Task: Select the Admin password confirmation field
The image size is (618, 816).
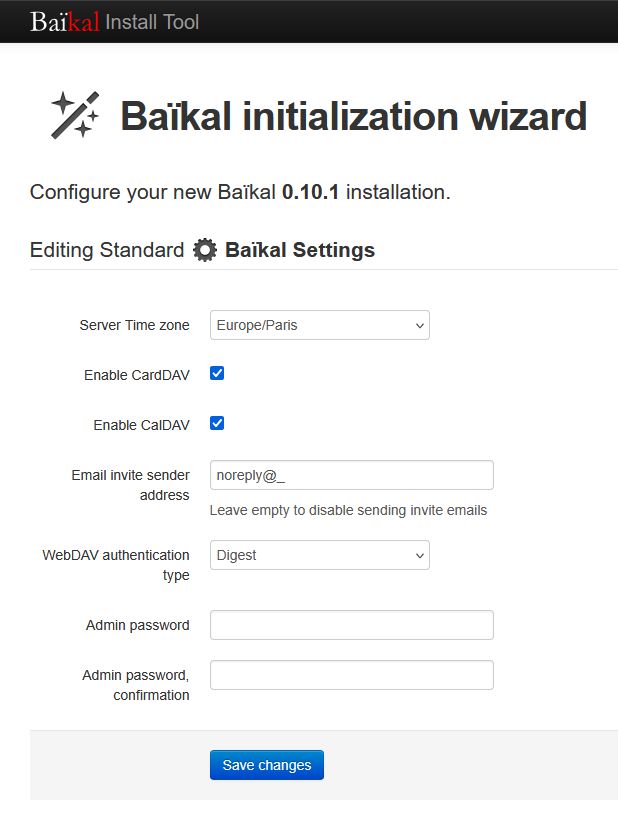Action: click(351, 675)
